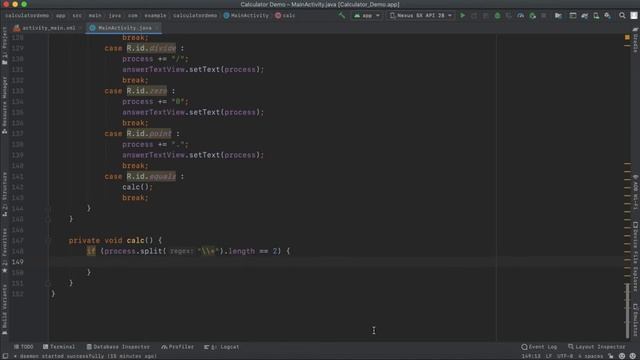
Task: Click on R.id.zero in the code
Action: pyautogui.click(x=147, y=91)
